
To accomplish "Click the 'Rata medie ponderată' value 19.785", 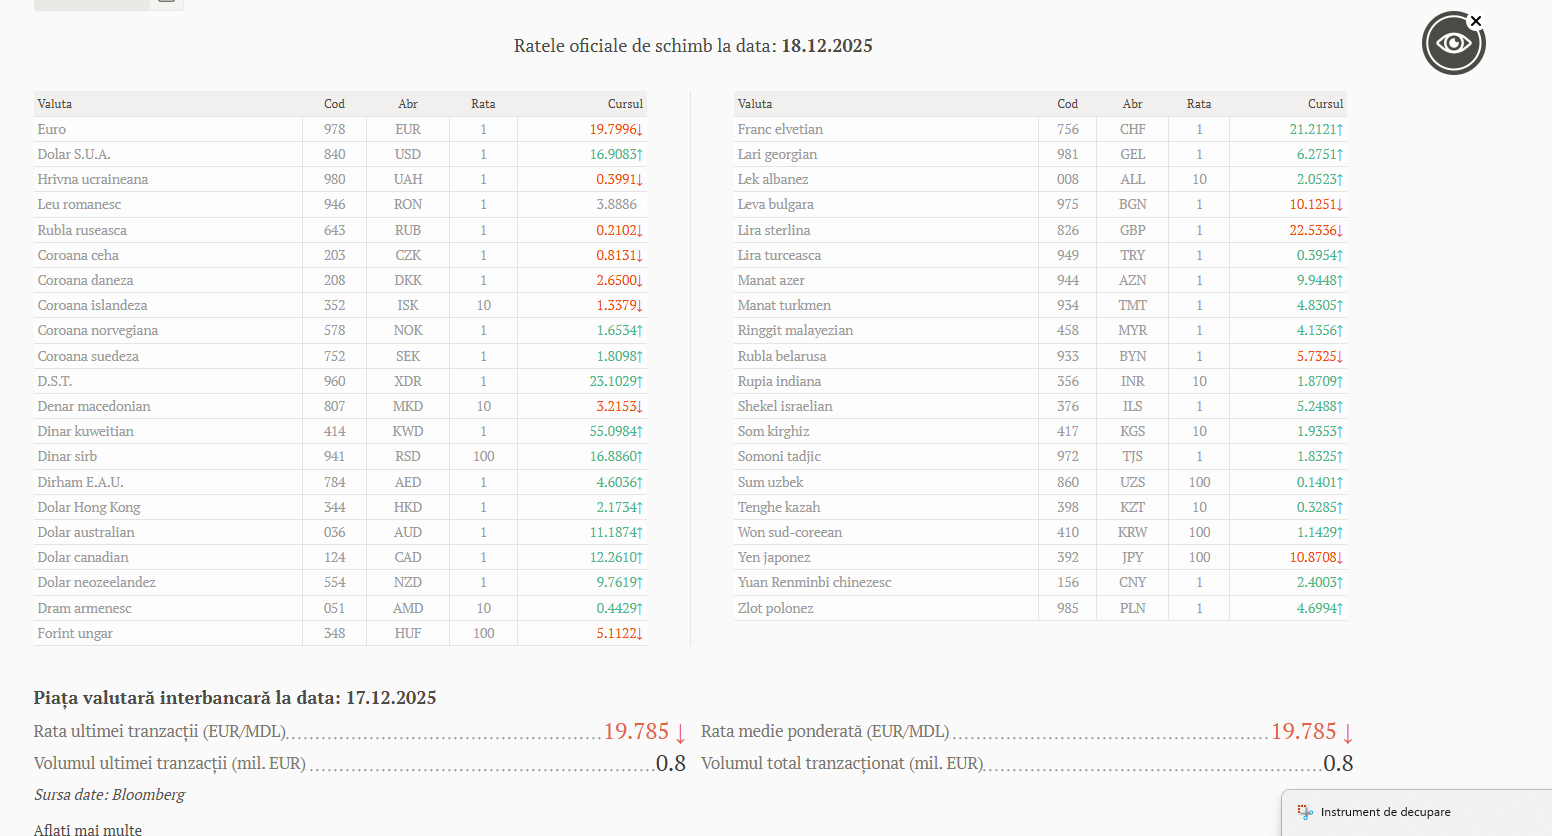I will [1303, 732].
